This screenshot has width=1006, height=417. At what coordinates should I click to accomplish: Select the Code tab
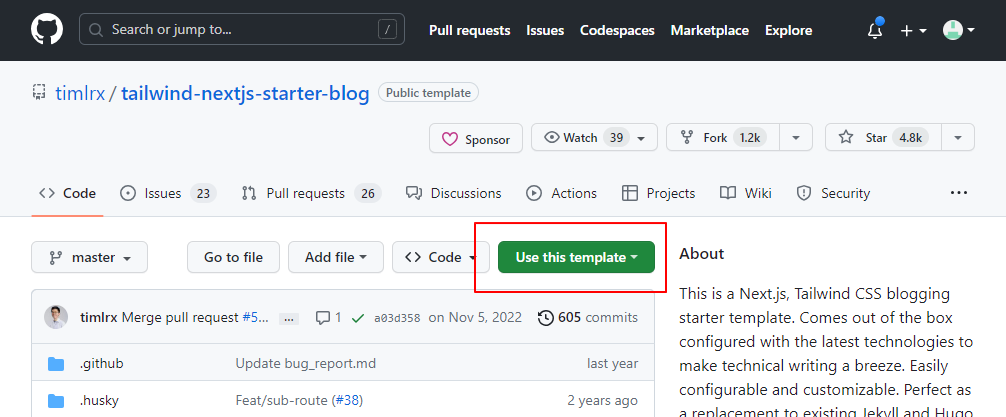67,193
